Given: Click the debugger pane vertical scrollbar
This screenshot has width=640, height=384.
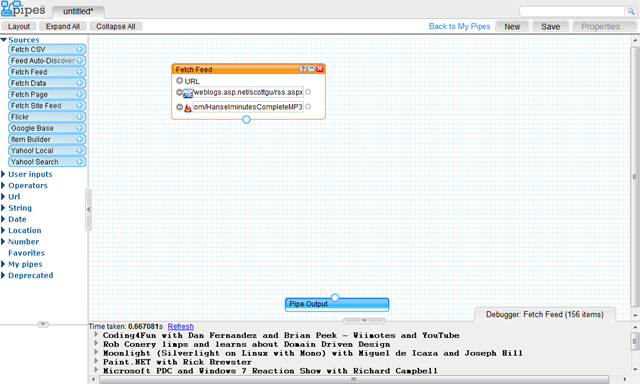Looking at the screenshot, I should (635, 340).
